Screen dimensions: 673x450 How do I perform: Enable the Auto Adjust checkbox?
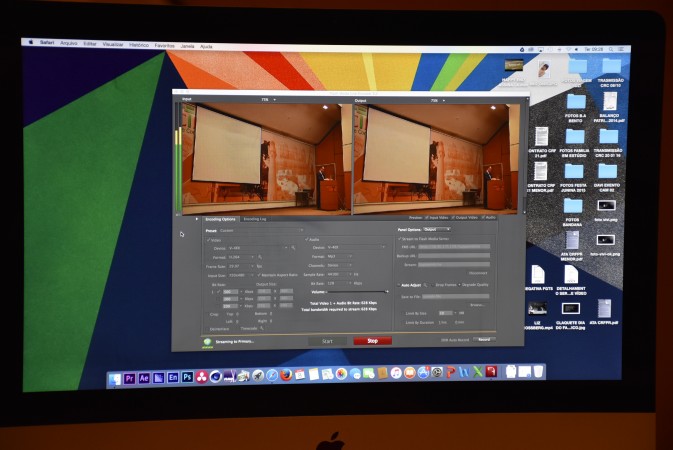point(399,285)
